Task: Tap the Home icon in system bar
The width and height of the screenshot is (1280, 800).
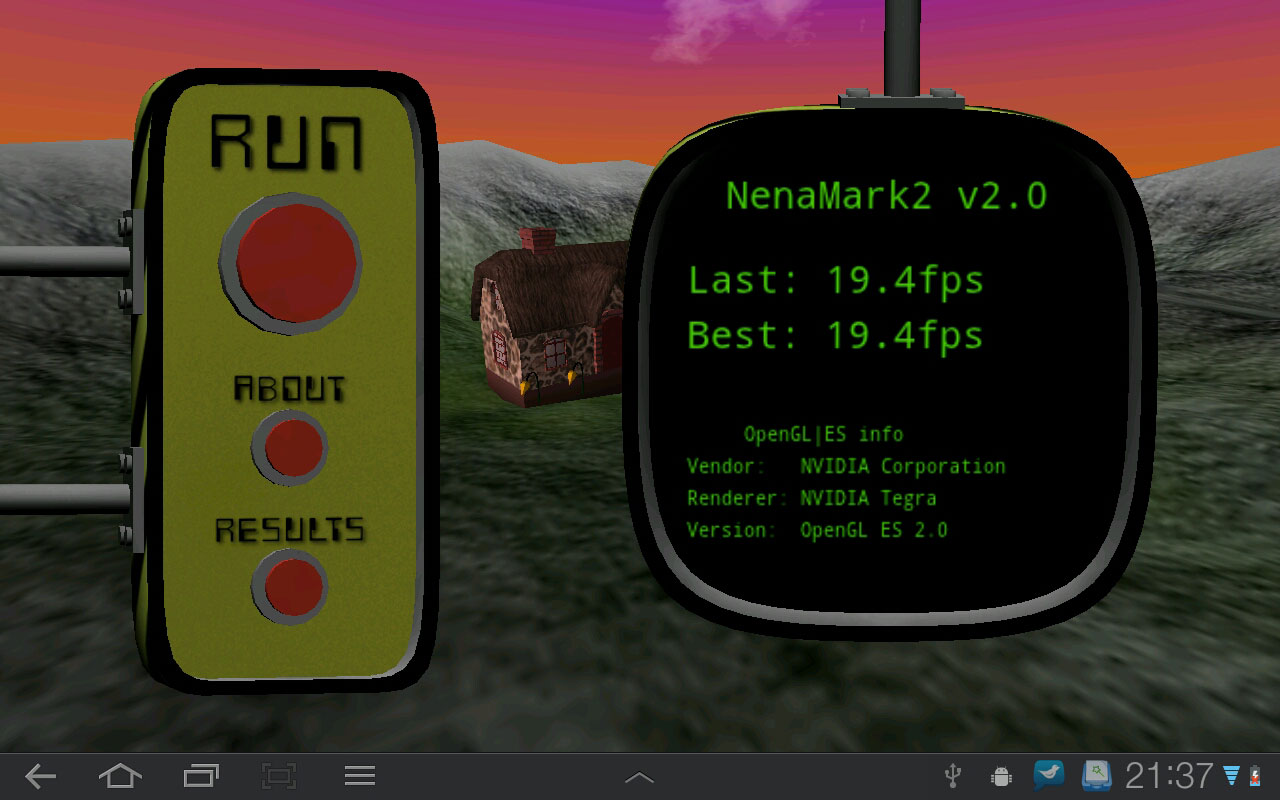Action: coord(120,776)
